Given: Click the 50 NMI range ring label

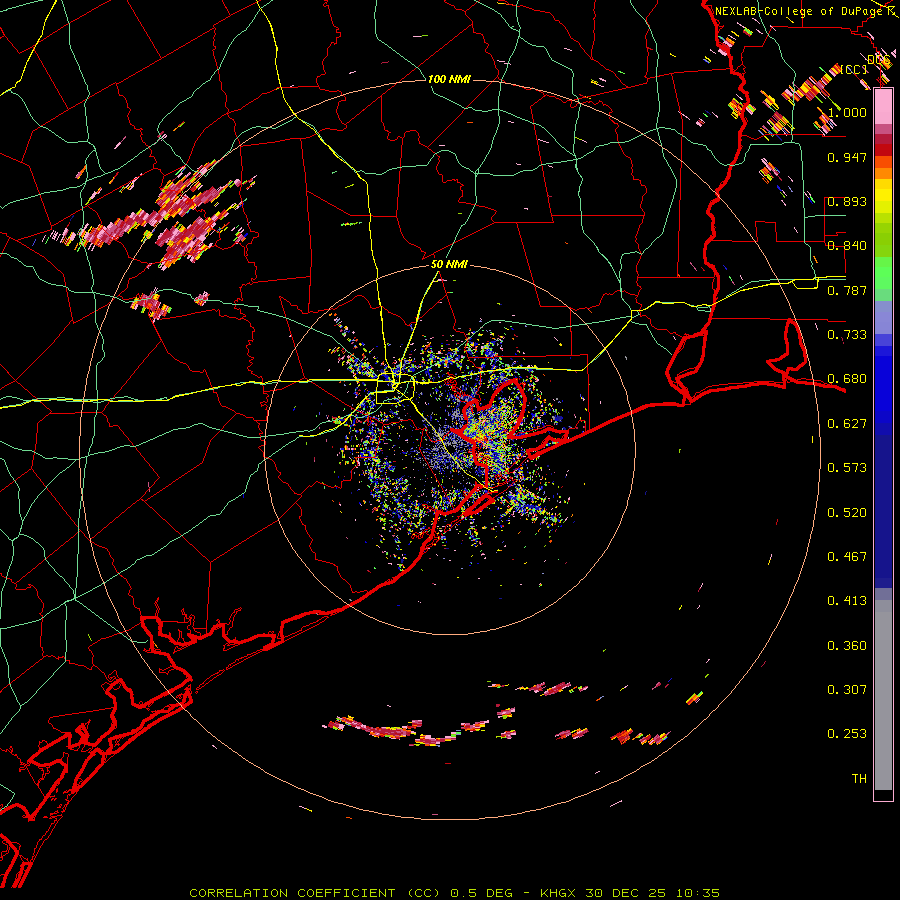Looking at the screenshot, I should (x=449, y=265).
